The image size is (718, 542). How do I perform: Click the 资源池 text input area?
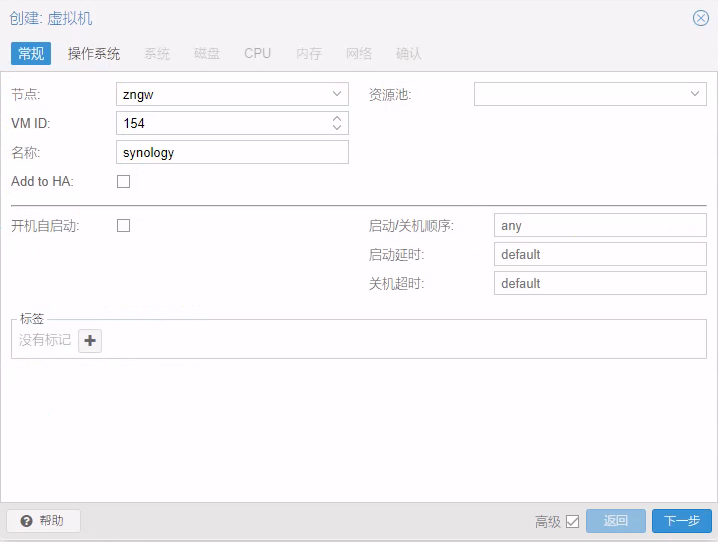coord(578,94)
